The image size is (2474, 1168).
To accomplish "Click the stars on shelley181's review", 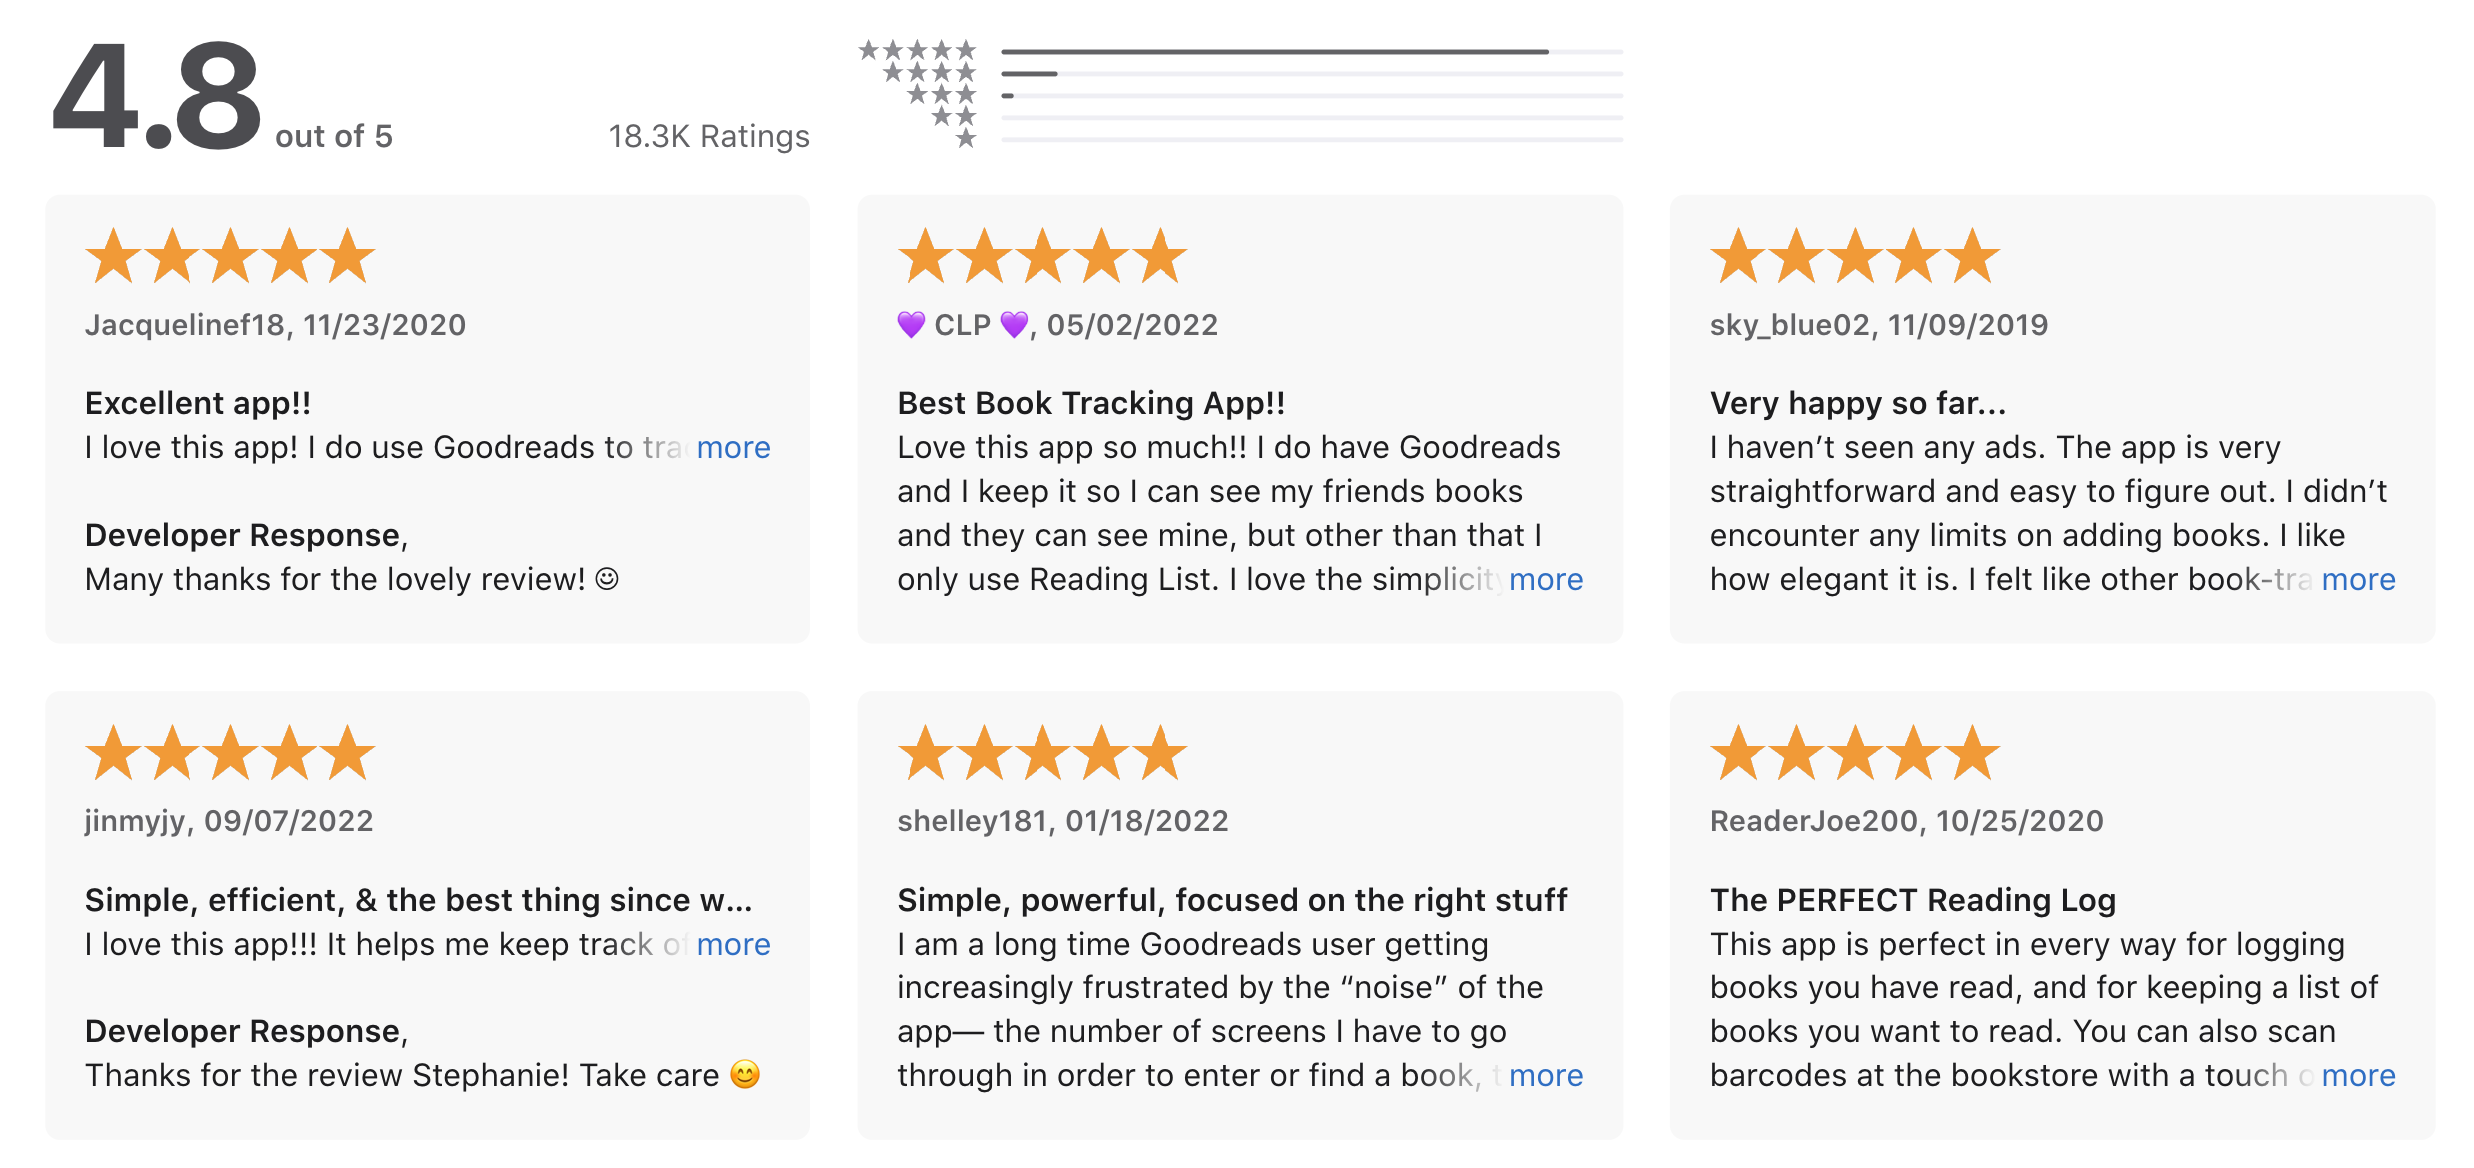I will pyautogui.click(x=1042, y=753).
